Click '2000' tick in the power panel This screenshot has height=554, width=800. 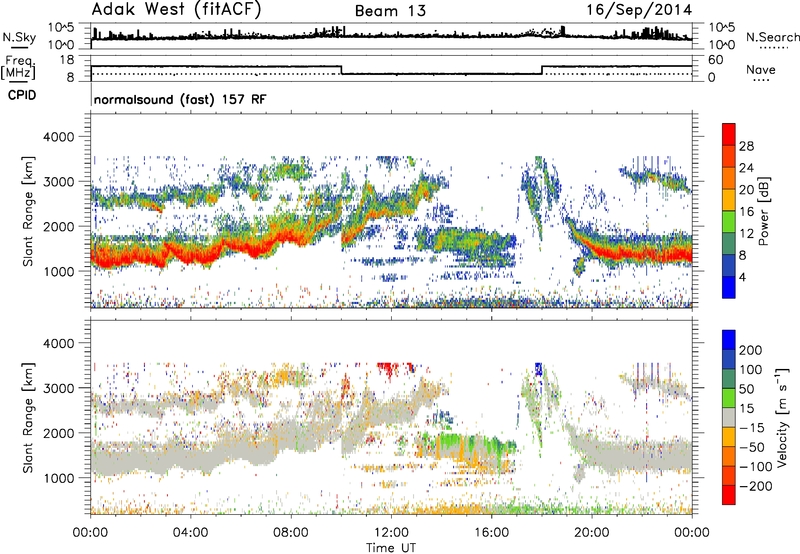tap(58, 226)
